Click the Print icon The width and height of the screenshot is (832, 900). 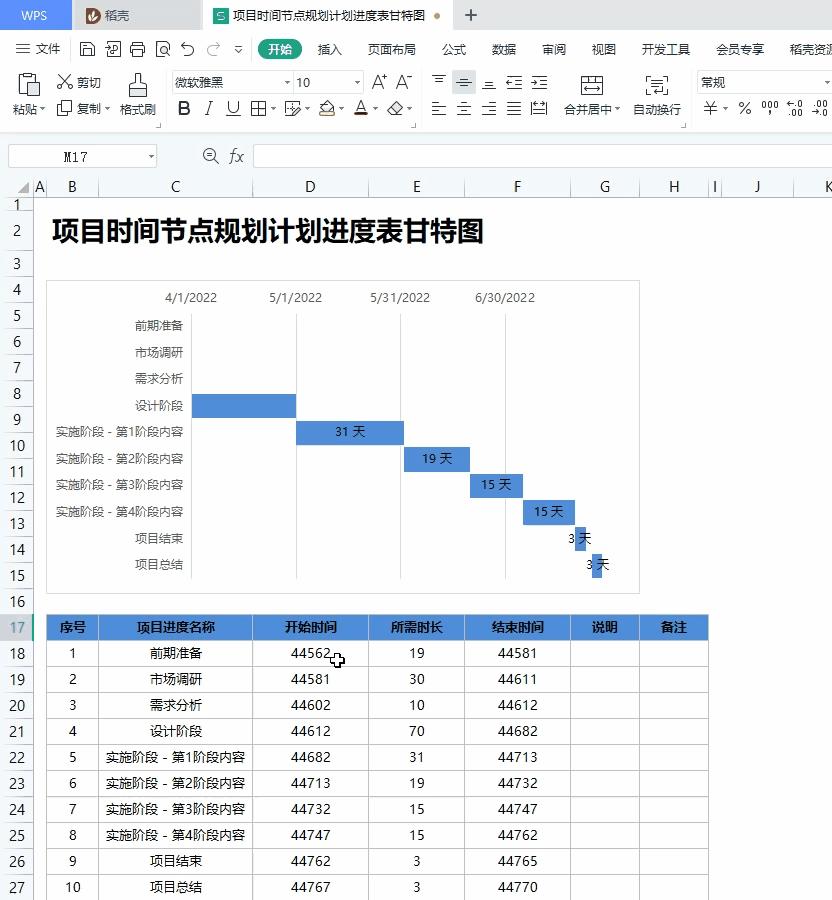[137, 48]
